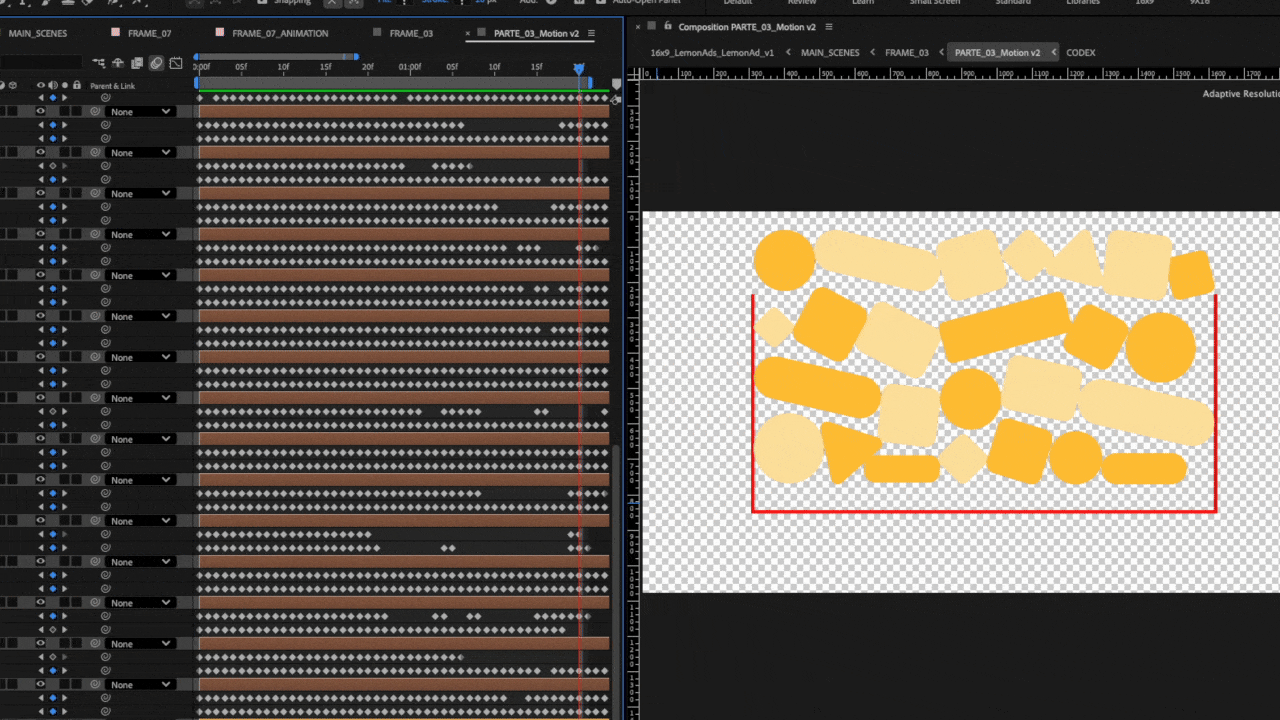Lock the second layer via lock box
This screenshot has height=720, width=1280.
click(77, 152)
